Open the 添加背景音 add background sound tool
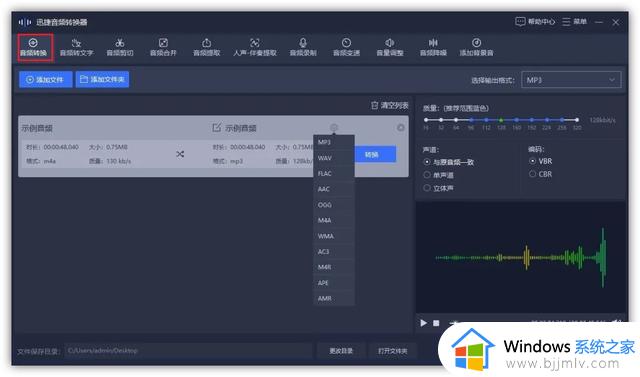Image resolution: width=640 pixels, height=377 pixels. click(x=476, y=47)
